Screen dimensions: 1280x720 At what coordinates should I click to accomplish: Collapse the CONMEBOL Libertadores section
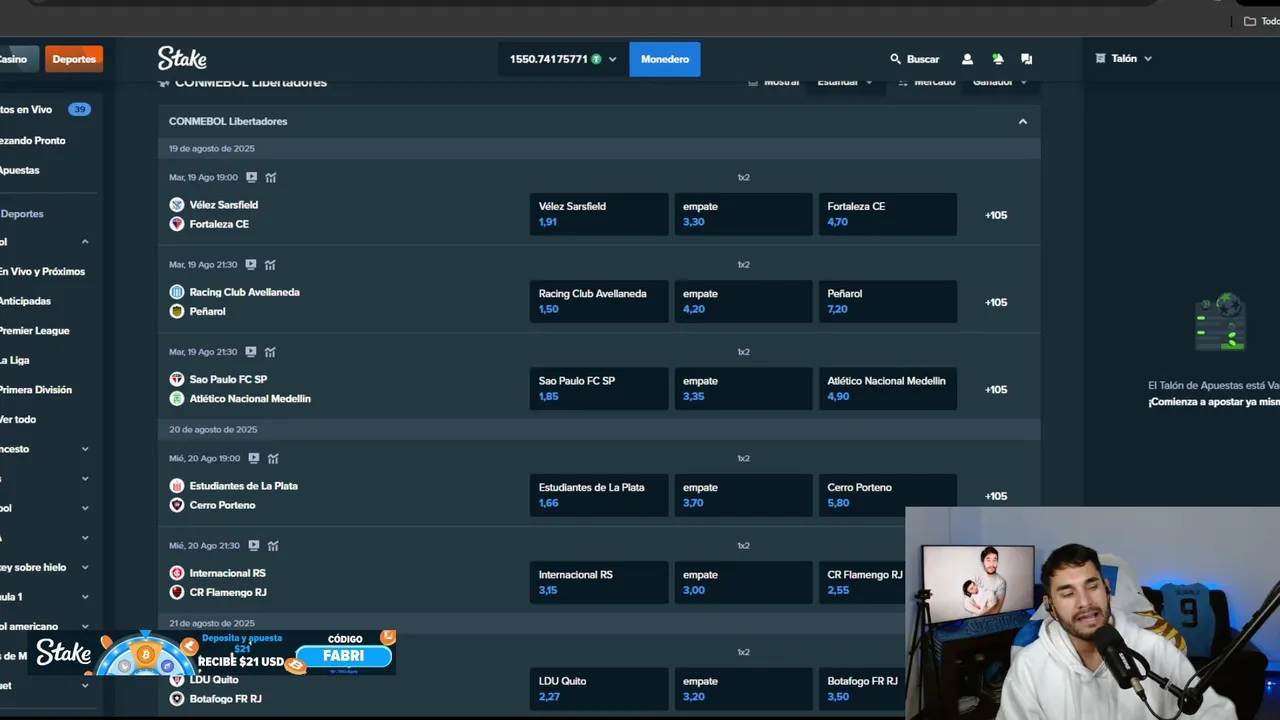coord(1022,121)
